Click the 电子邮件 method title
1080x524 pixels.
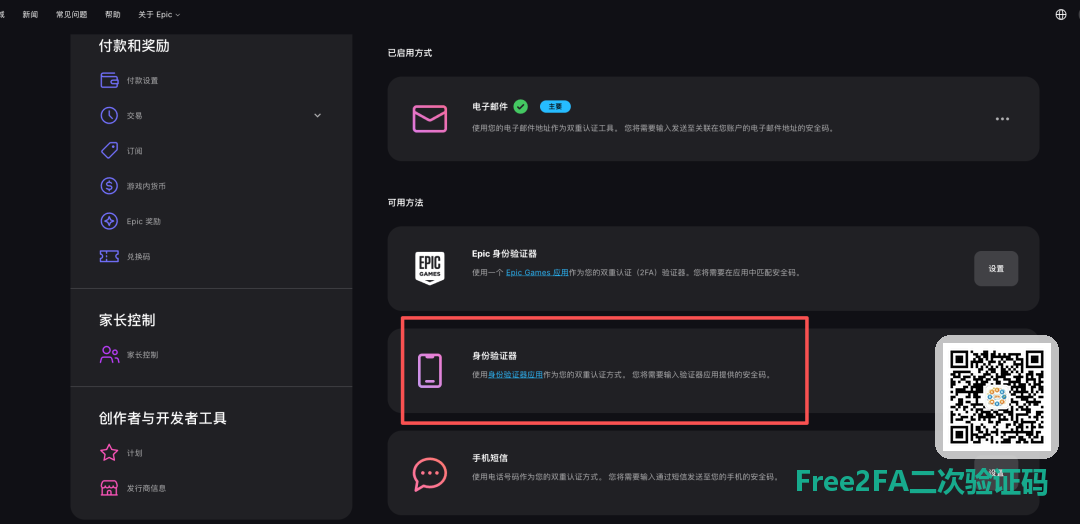pyautogui.click(x=490, y=107)
